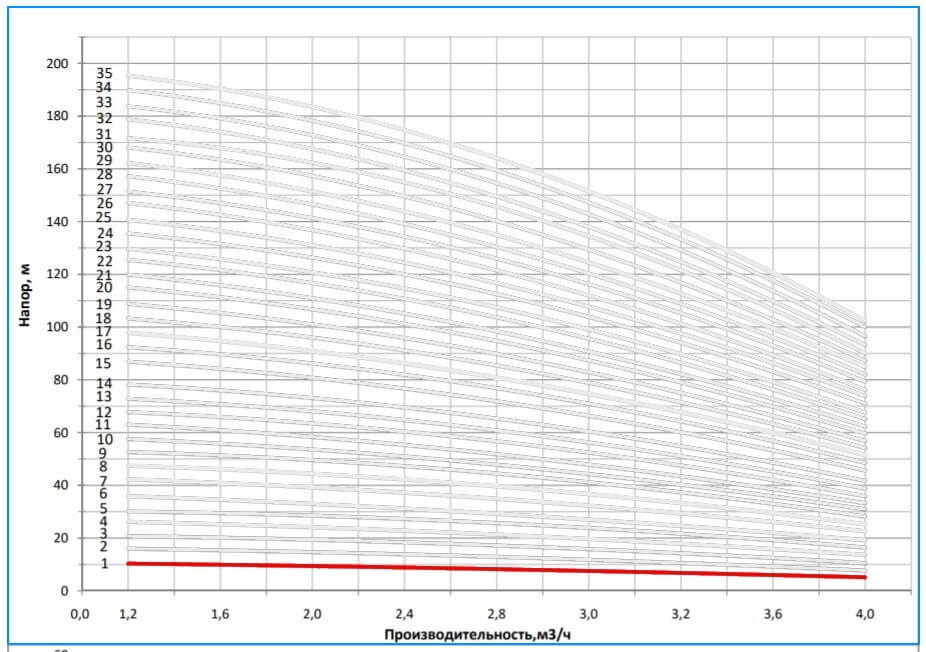Click the 60 value on the Напор axis
The width and height of the screenshot is (926, 652).
click(62, 433)
